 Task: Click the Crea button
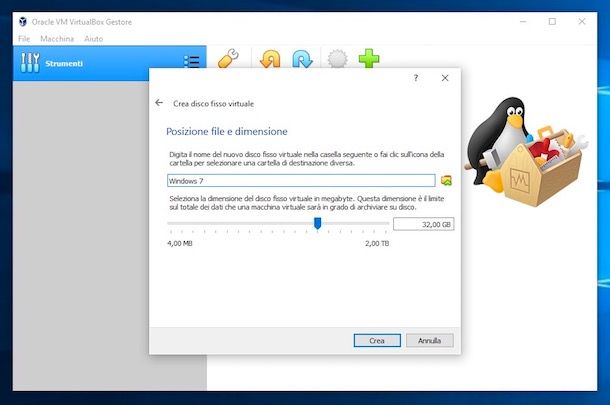pyautogui.click(x=377, y=340)
